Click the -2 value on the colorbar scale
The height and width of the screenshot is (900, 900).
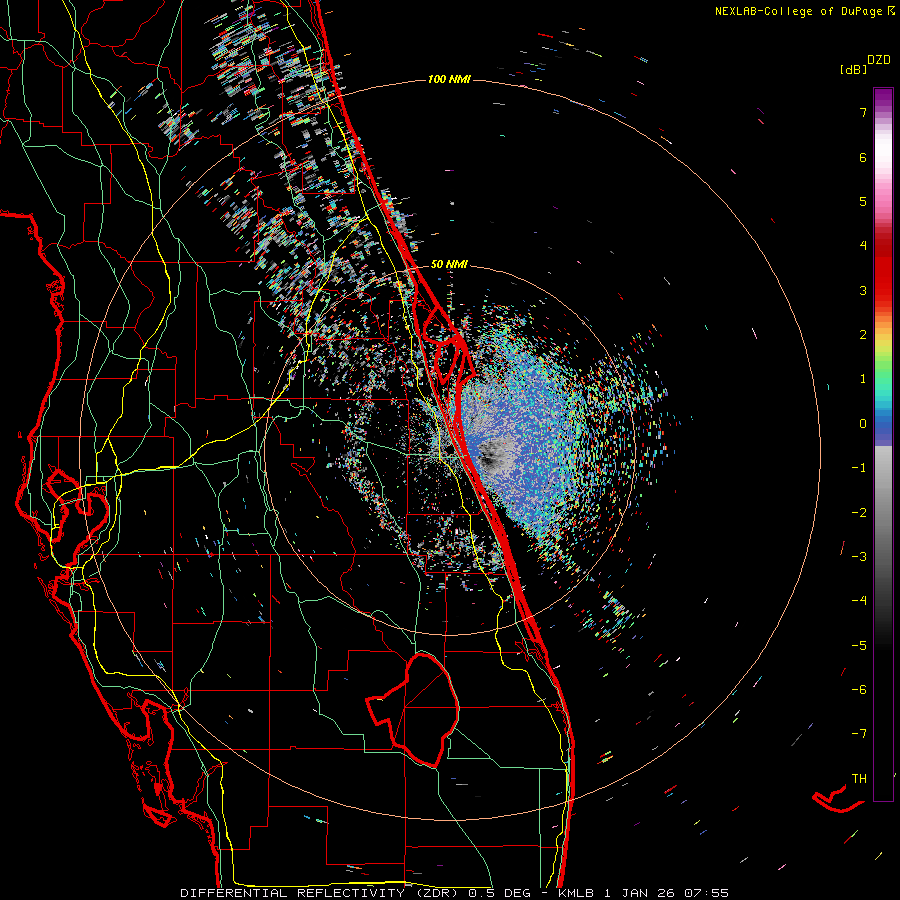(x=859, y=513)
